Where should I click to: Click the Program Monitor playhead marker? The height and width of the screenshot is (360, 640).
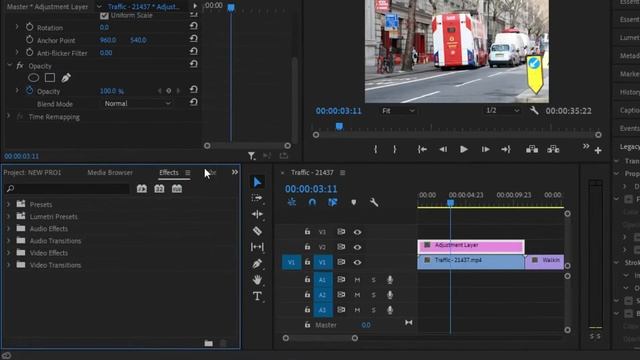click(339, 127)
